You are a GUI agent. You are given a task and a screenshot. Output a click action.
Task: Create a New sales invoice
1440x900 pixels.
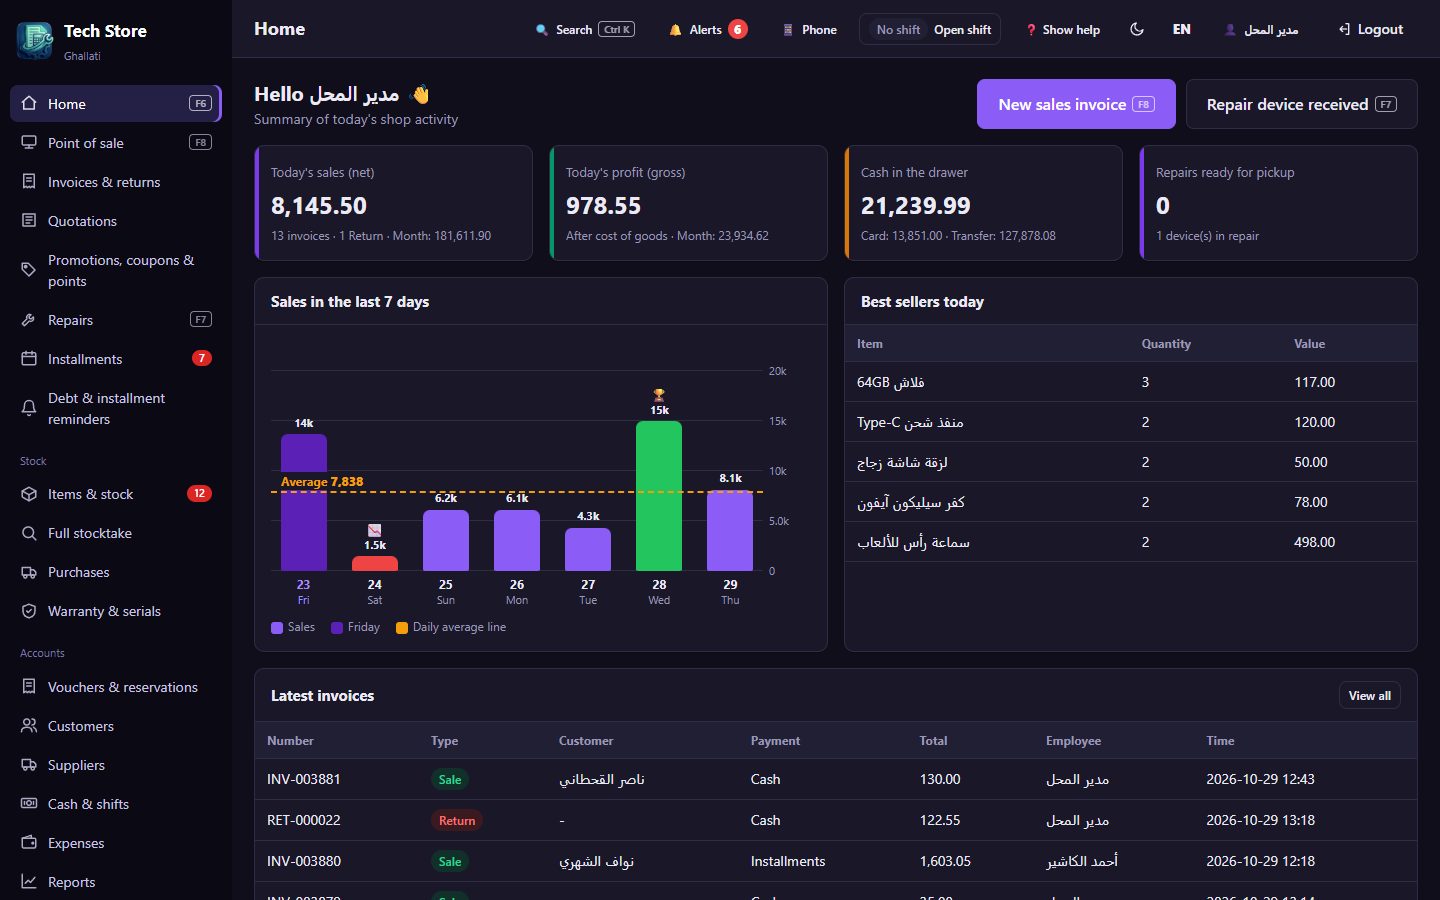[1076, 104]
